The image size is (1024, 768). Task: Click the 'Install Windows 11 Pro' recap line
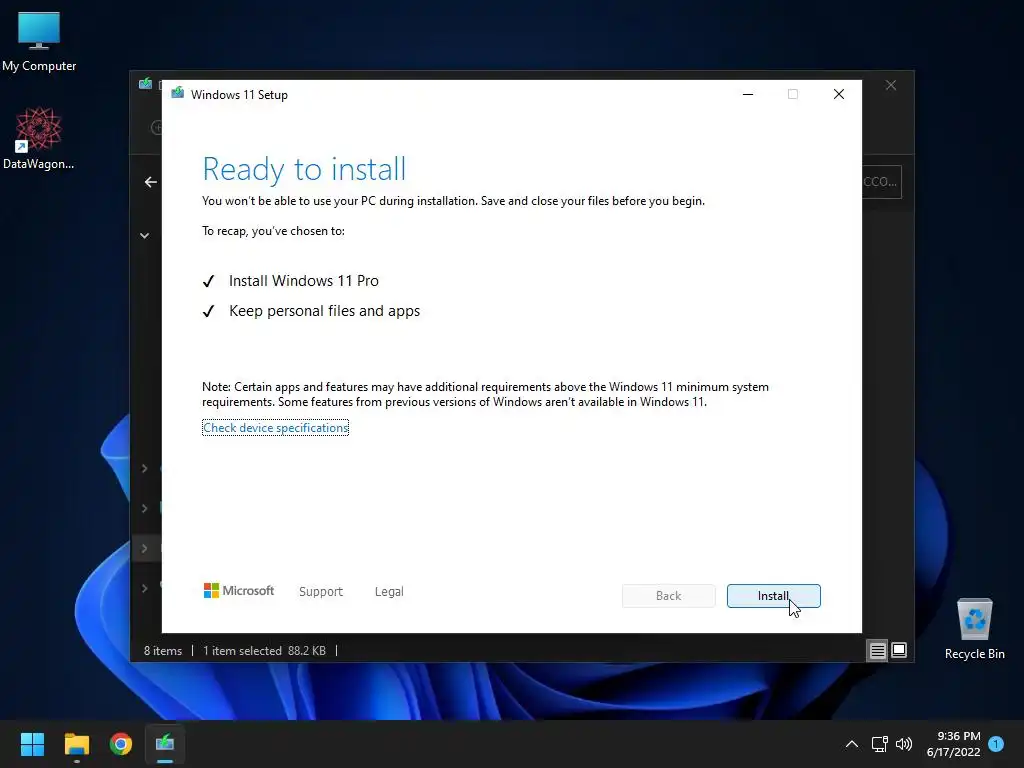coord(304,281)
